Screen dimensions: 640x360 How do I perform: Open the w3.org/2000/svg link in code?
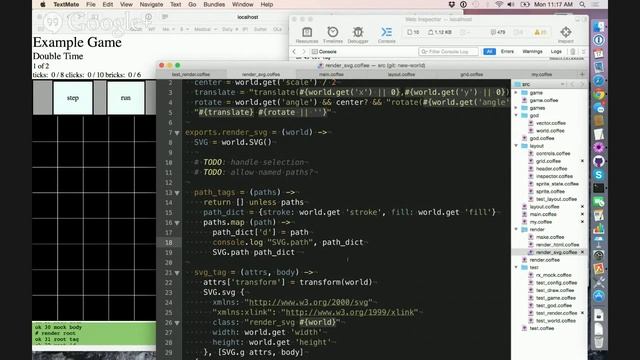point(309,302)
